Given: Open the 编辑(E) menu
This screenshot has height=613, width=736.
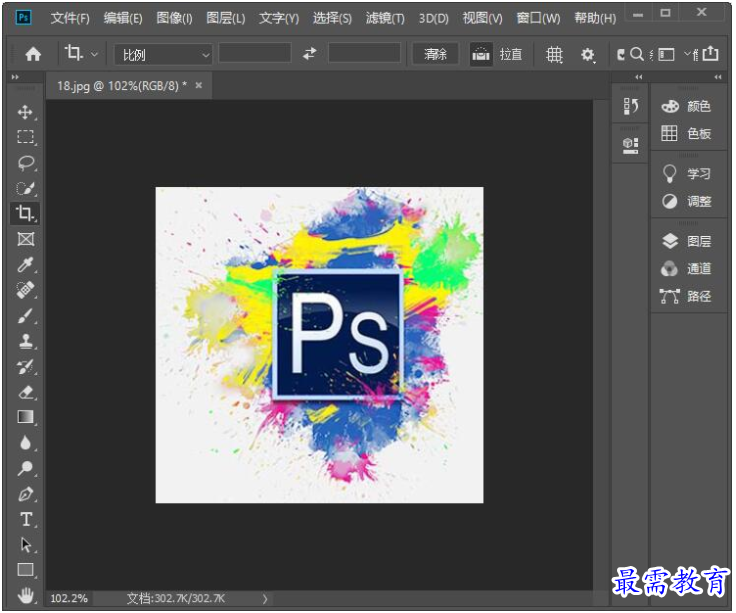Looking at the screenshot, I should point(123,18).
